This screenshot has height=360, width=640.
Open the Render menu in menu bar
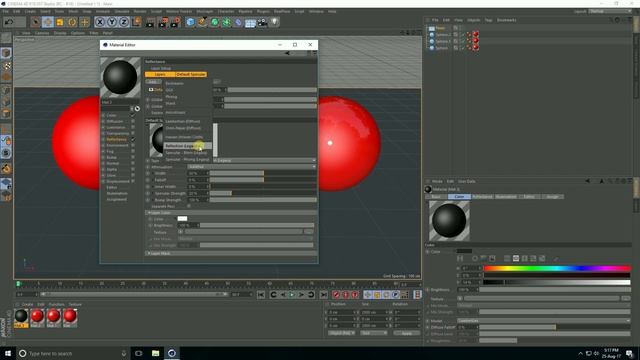pyautogui.click(x=140, y=11)
